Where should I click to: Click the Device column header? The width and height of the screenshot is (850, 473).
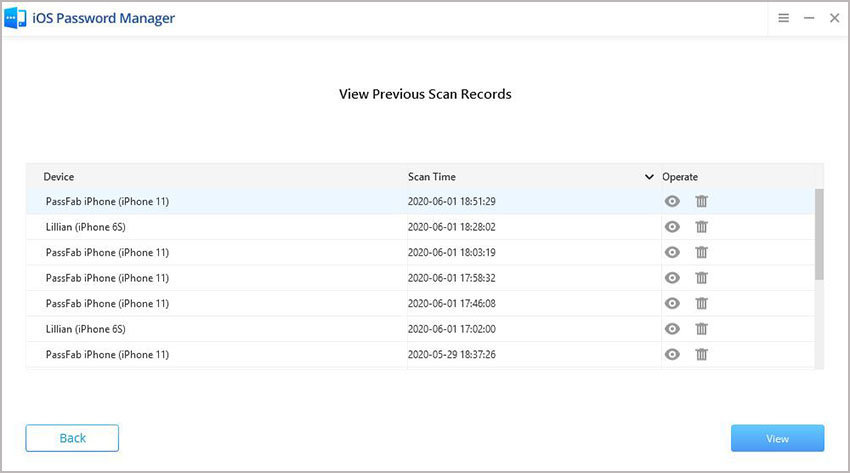[59, 177]
